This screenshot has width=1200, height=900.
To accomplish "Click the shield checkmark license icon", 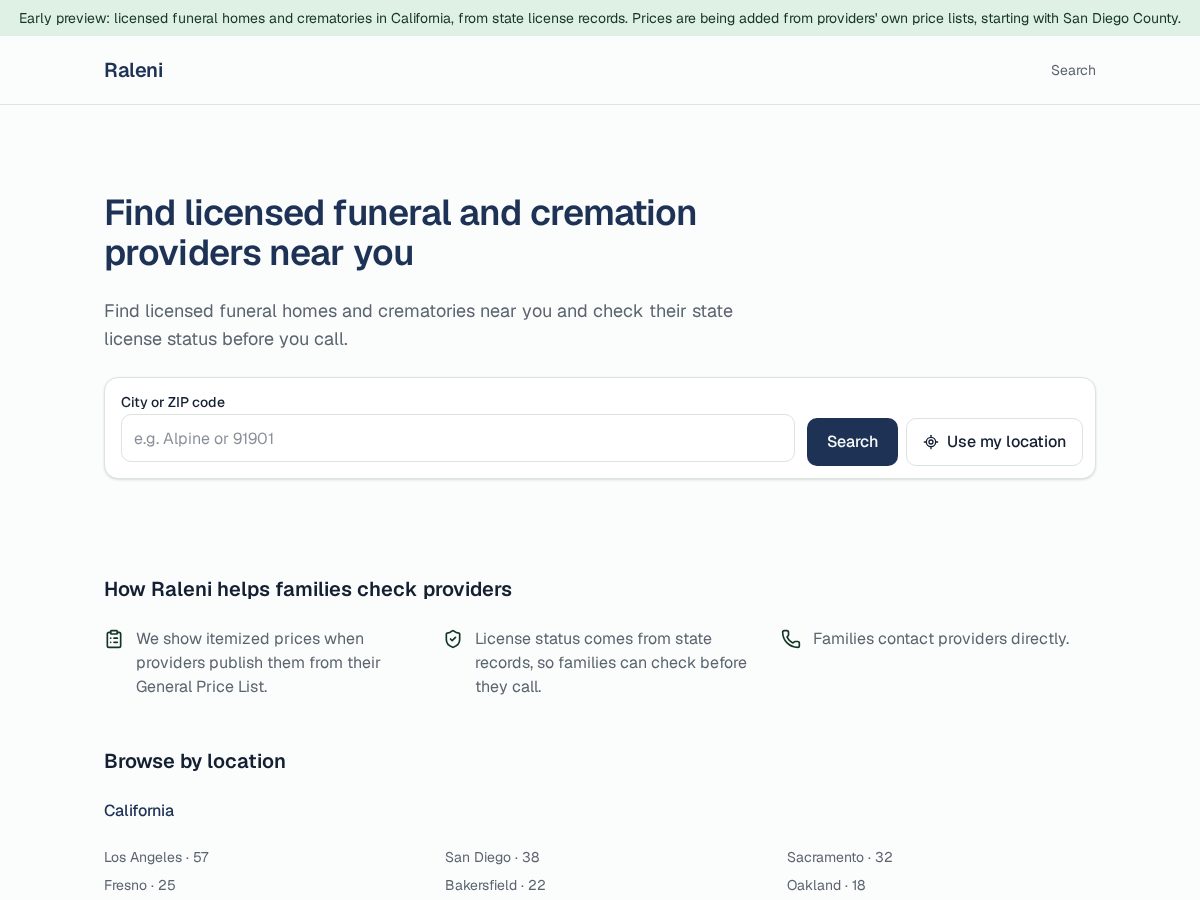I will coord(453,639).
